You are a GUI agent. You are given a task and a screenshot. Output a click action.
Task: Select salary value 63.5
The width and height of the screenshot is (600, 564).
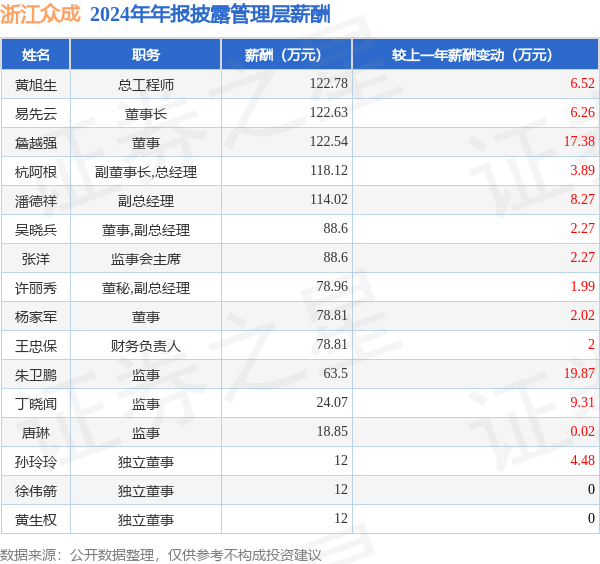coord(336,374)
